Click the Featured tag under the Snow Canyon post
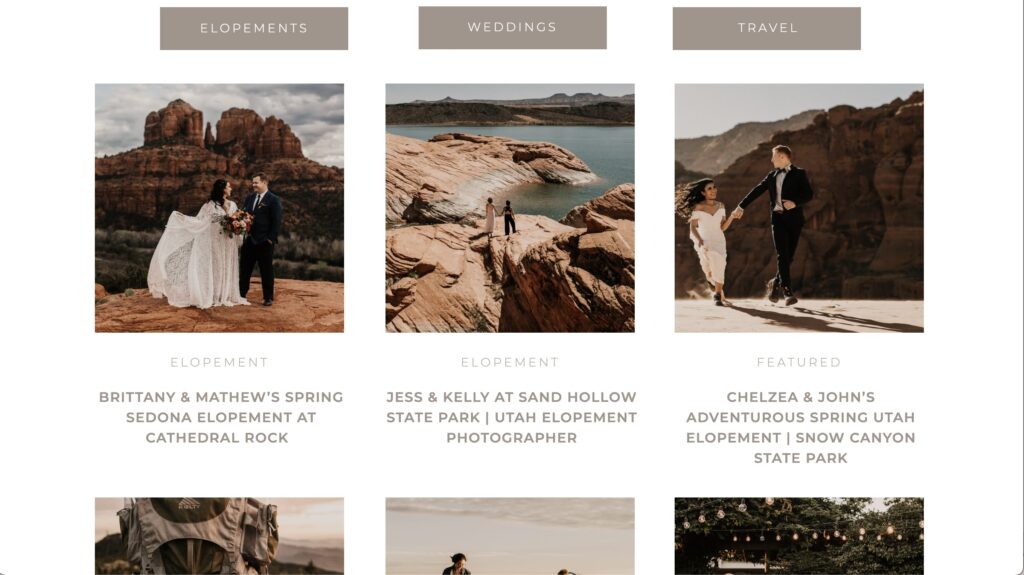The image size is (1024, 575). (x=799, y=362)
